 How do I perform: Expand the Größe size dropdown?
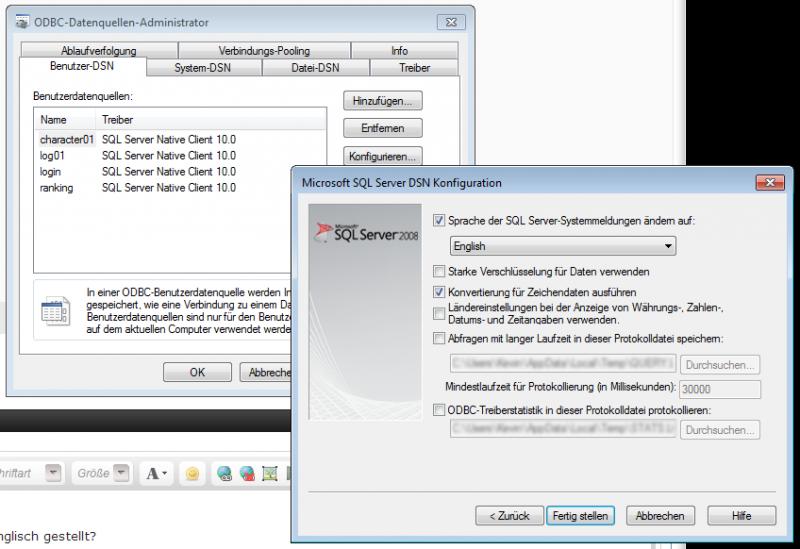click(x=121, y=473)
